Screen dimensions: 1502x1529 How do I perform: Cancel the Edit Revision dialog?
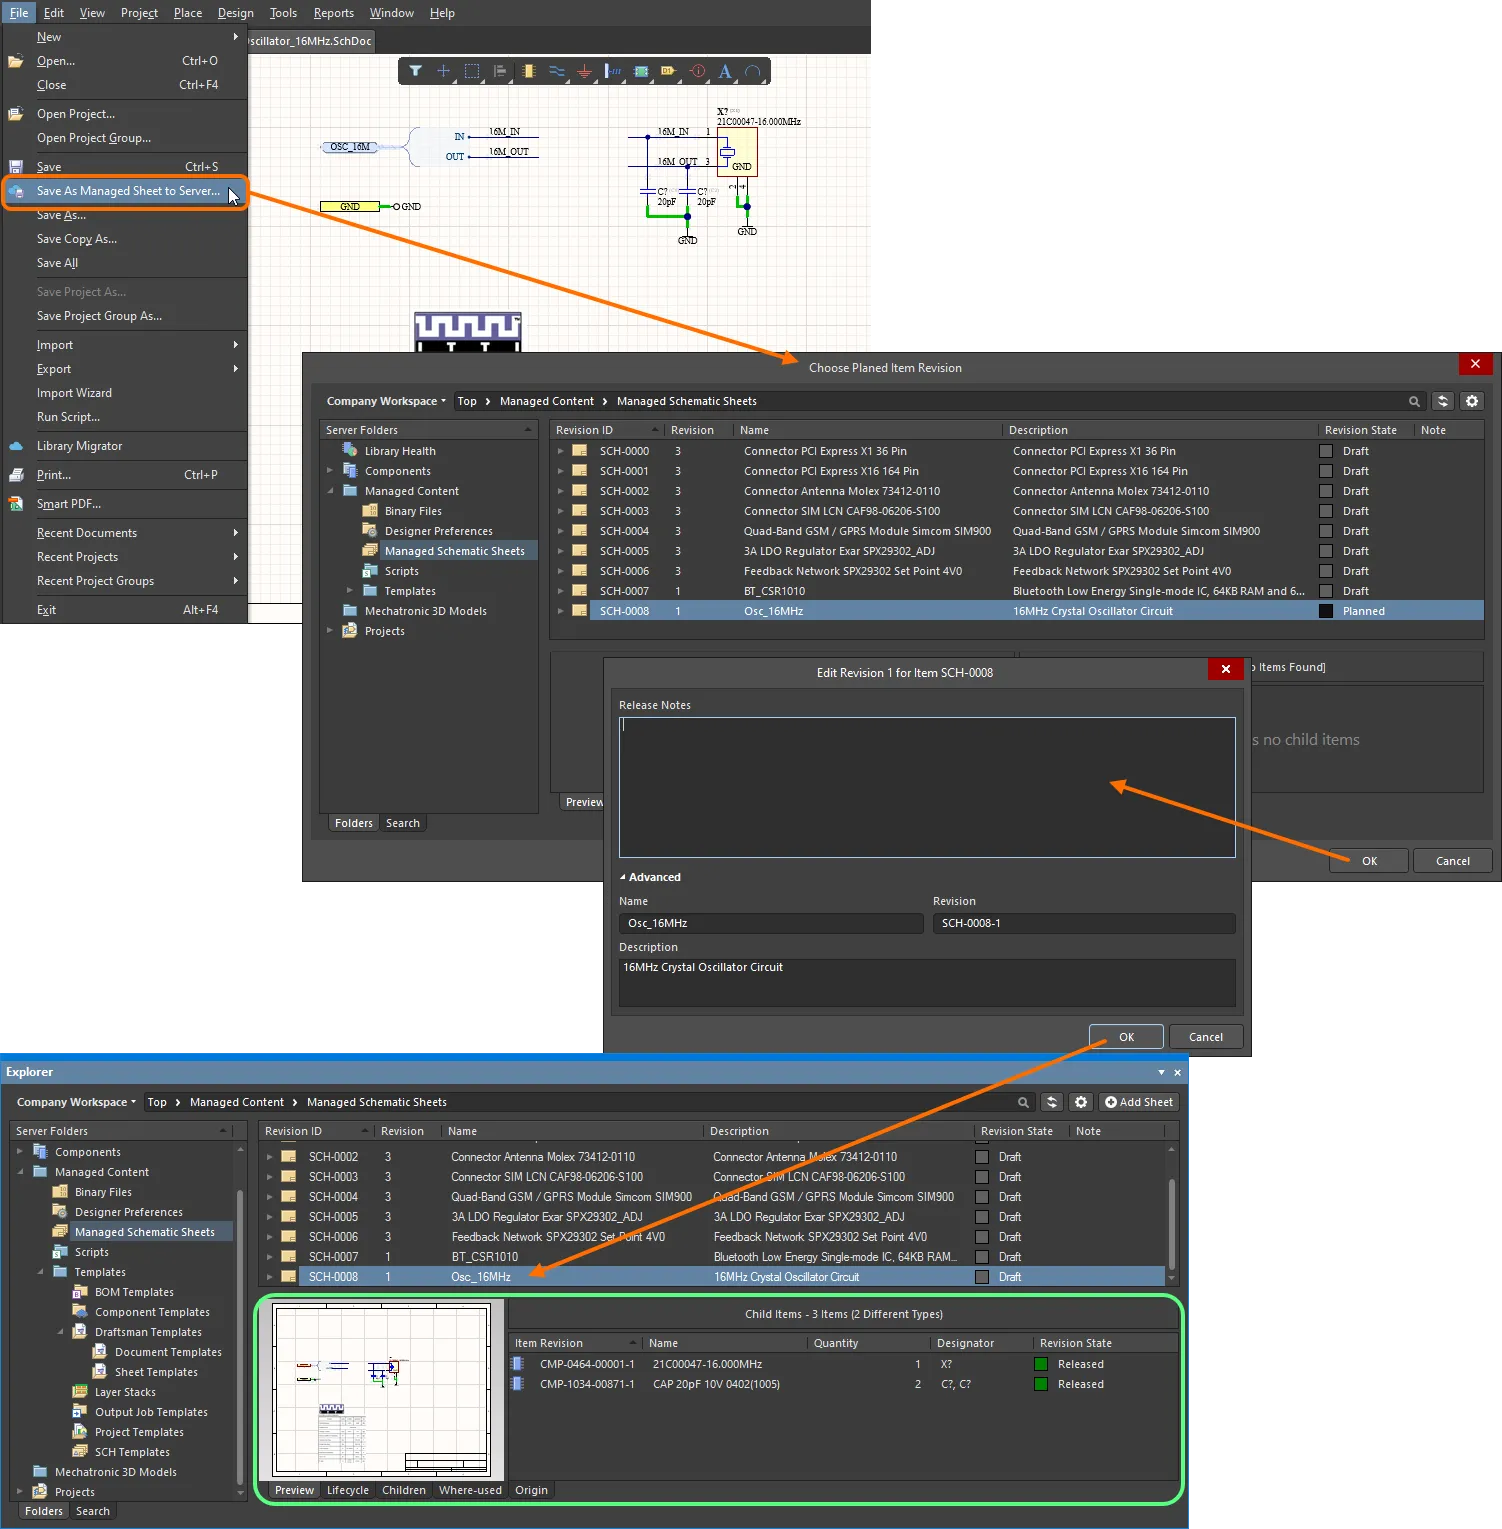click(1205, 1037)
